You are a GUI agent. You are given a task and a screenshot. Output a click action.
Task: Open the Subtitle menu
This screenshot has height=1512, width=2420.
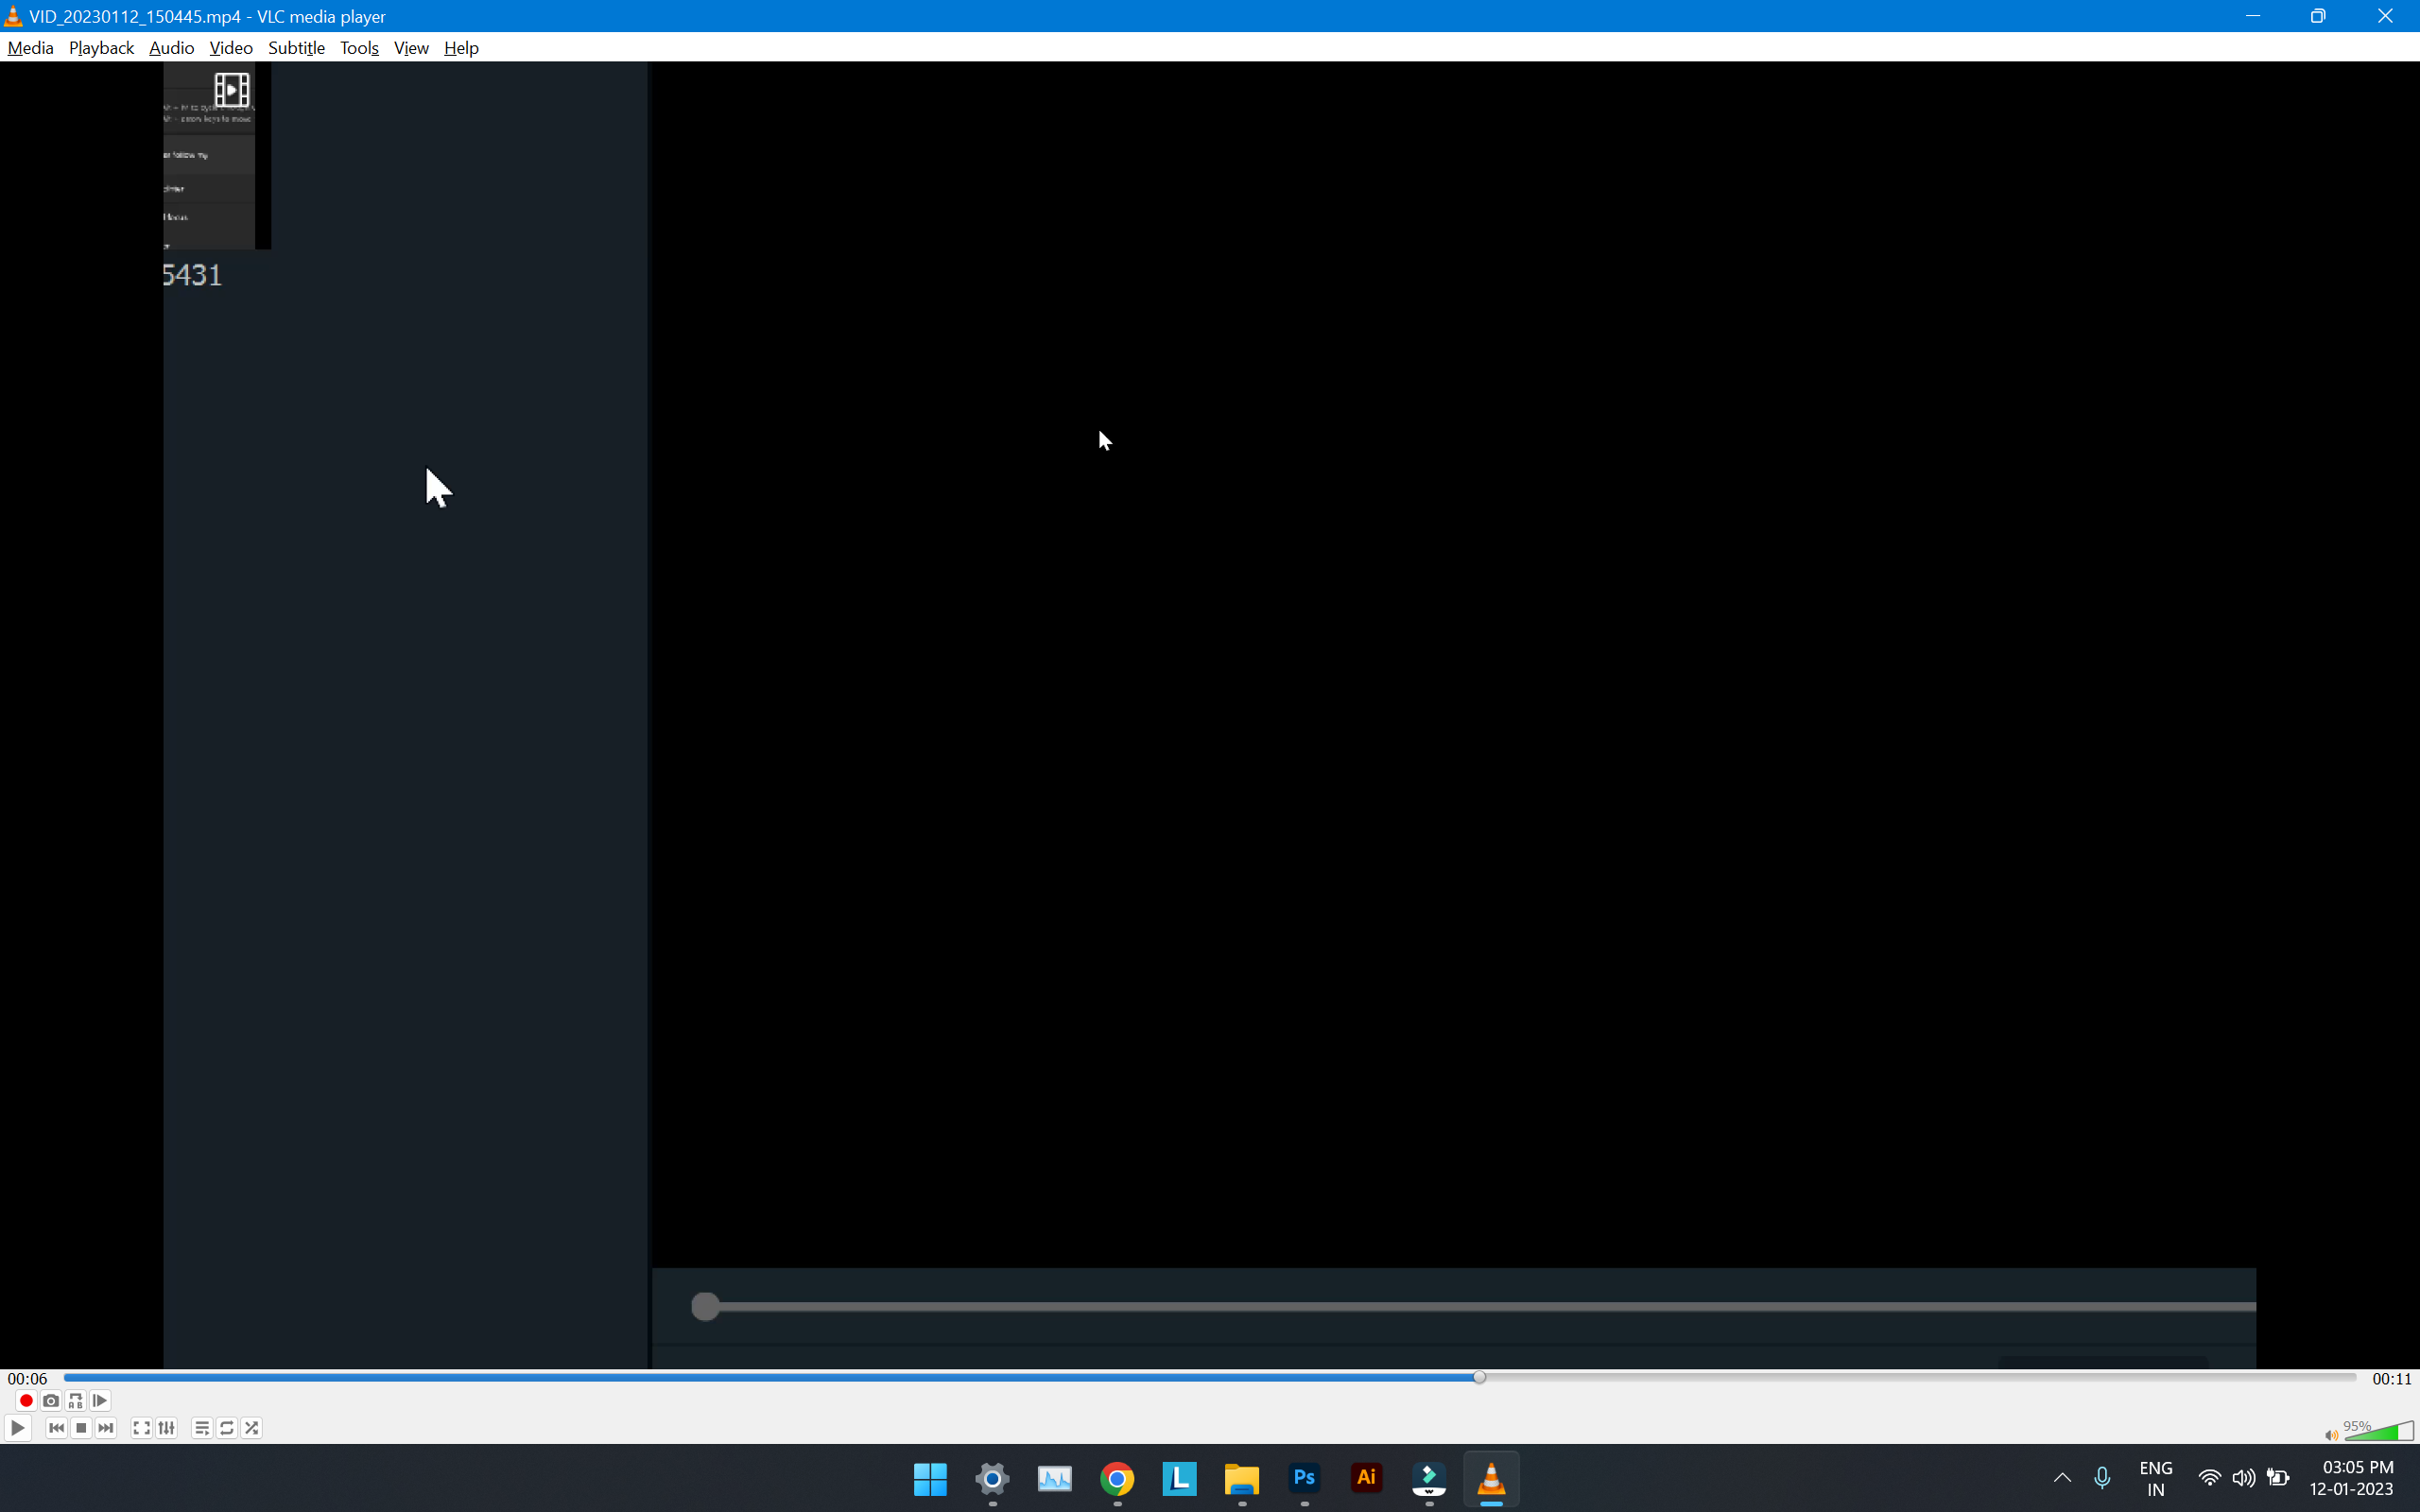pos(296,48)
